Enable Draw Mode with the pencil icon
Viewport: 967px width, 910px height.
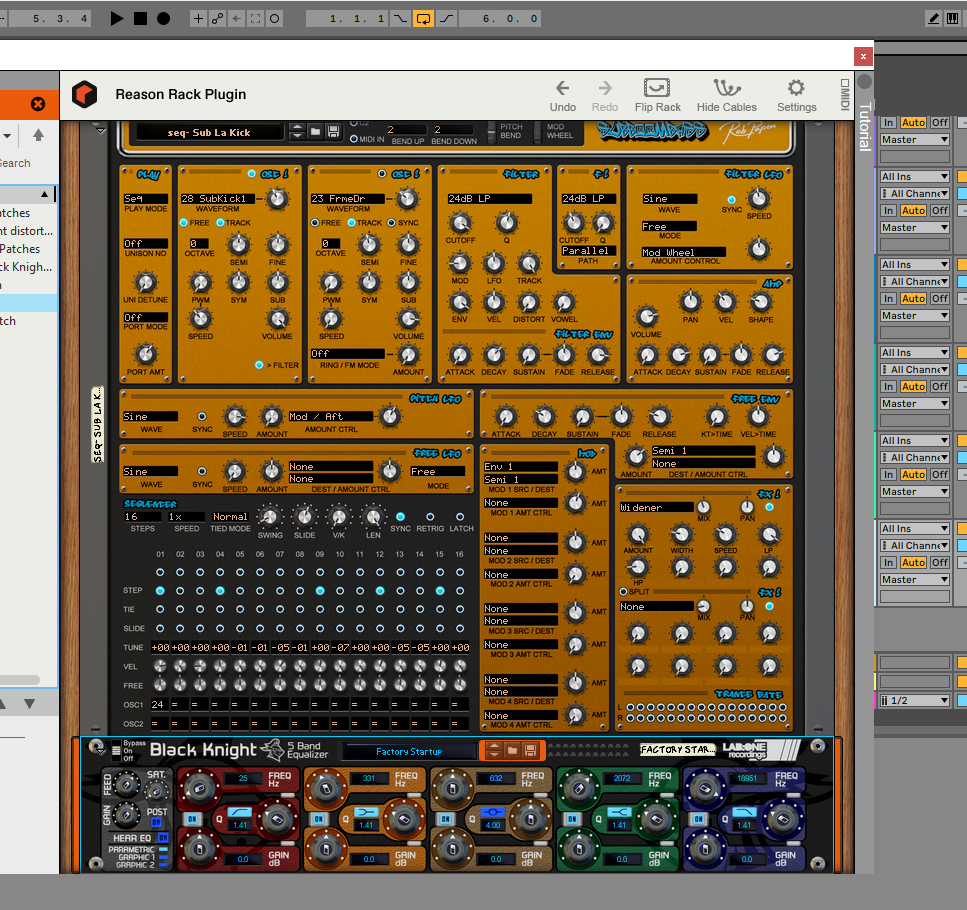[x=934, y=18]
